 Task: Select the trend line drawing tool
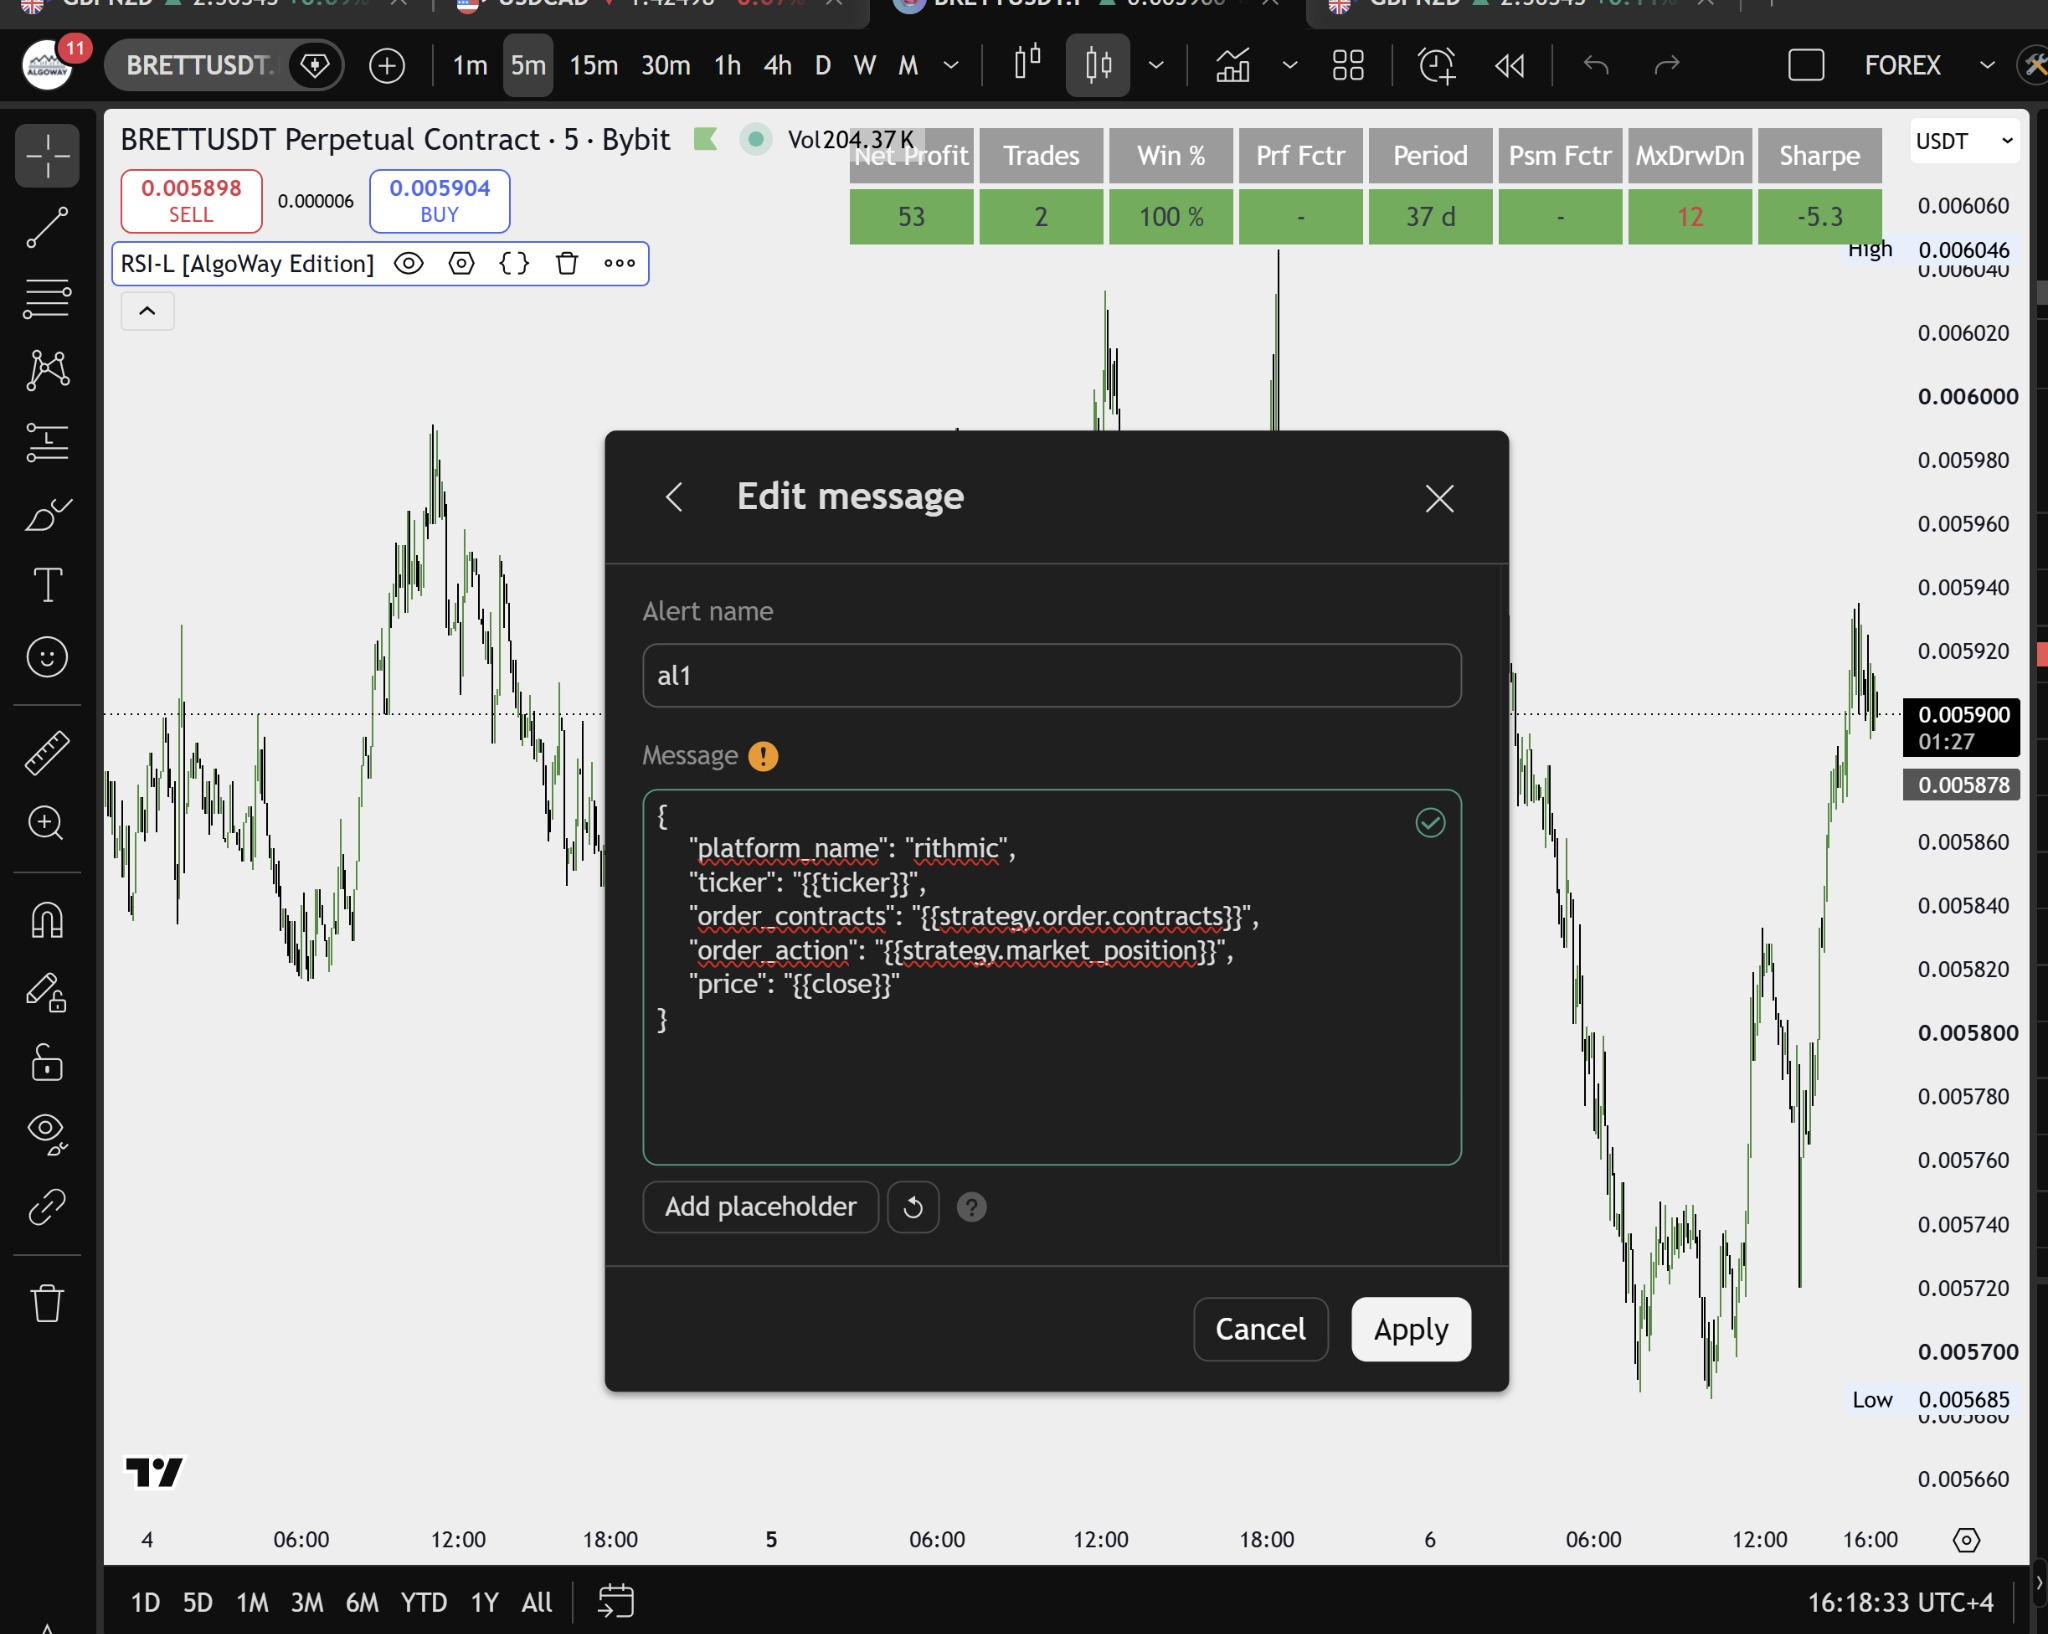[x=47, y=228]
